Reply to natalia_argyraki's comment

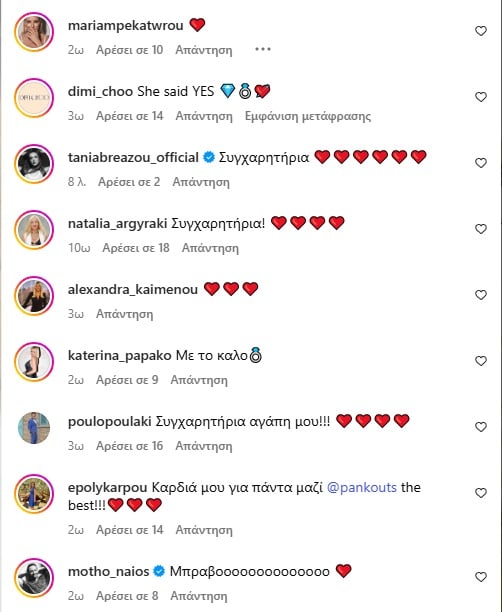click(x=210, y=248)
